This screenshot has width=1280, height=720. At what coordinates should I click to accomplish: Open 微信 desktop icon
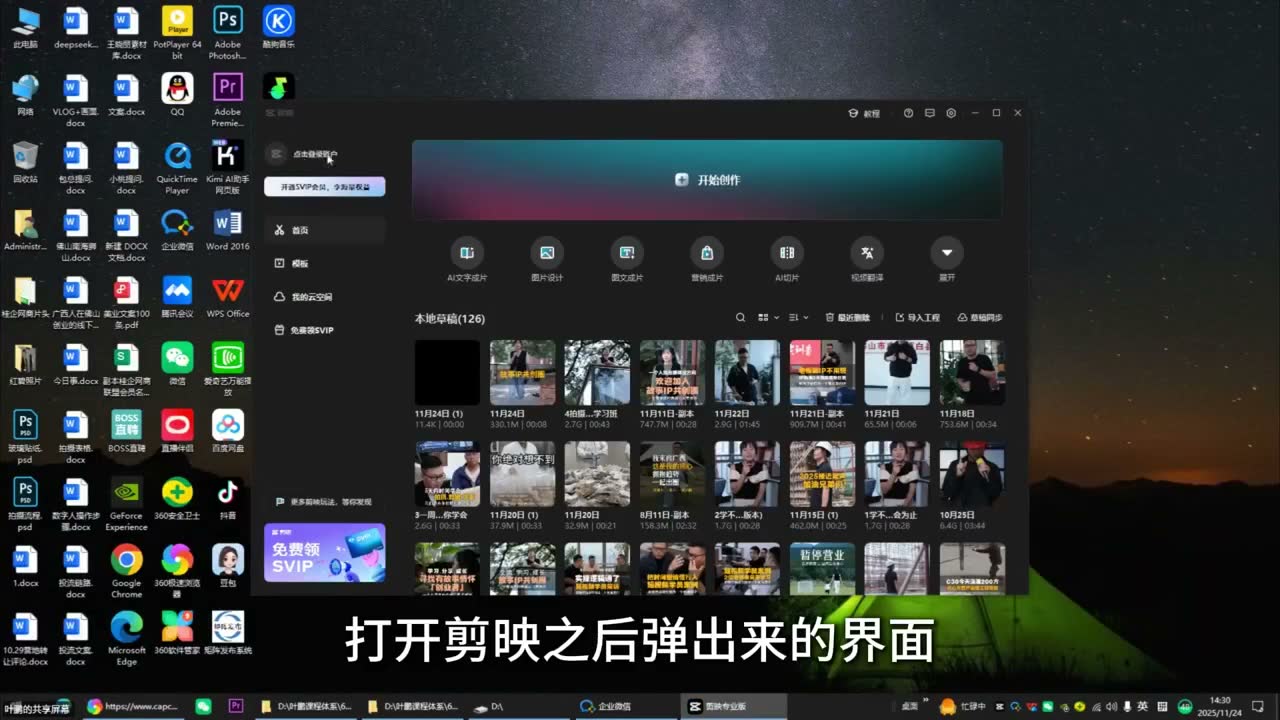[177, 364]
